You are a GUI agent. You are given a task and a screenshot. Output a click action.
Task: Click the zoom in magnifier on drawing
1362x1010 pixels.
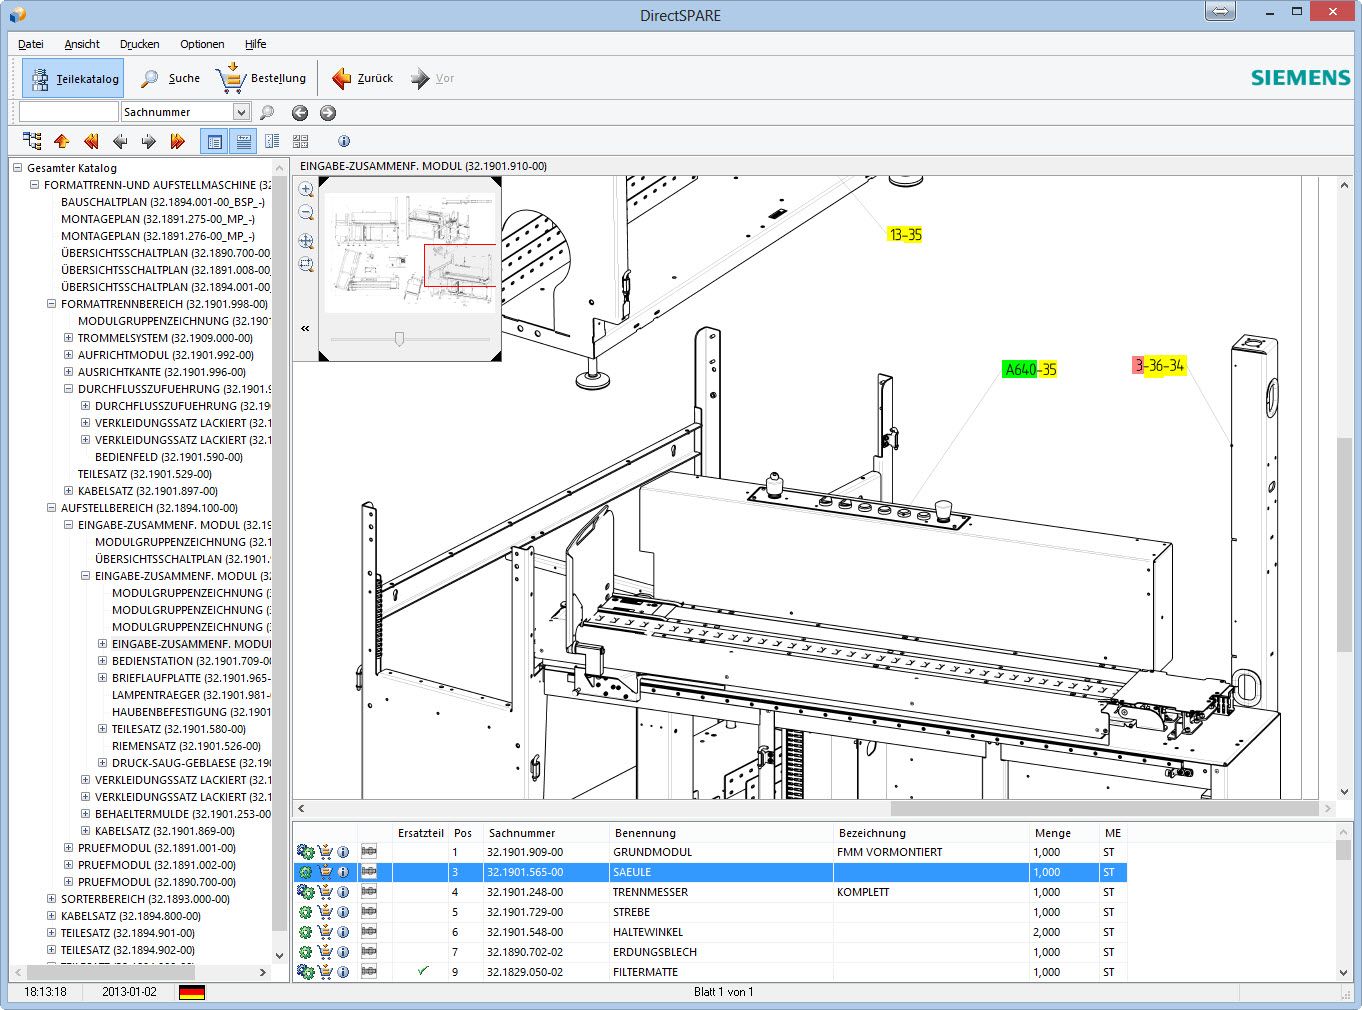306,189
